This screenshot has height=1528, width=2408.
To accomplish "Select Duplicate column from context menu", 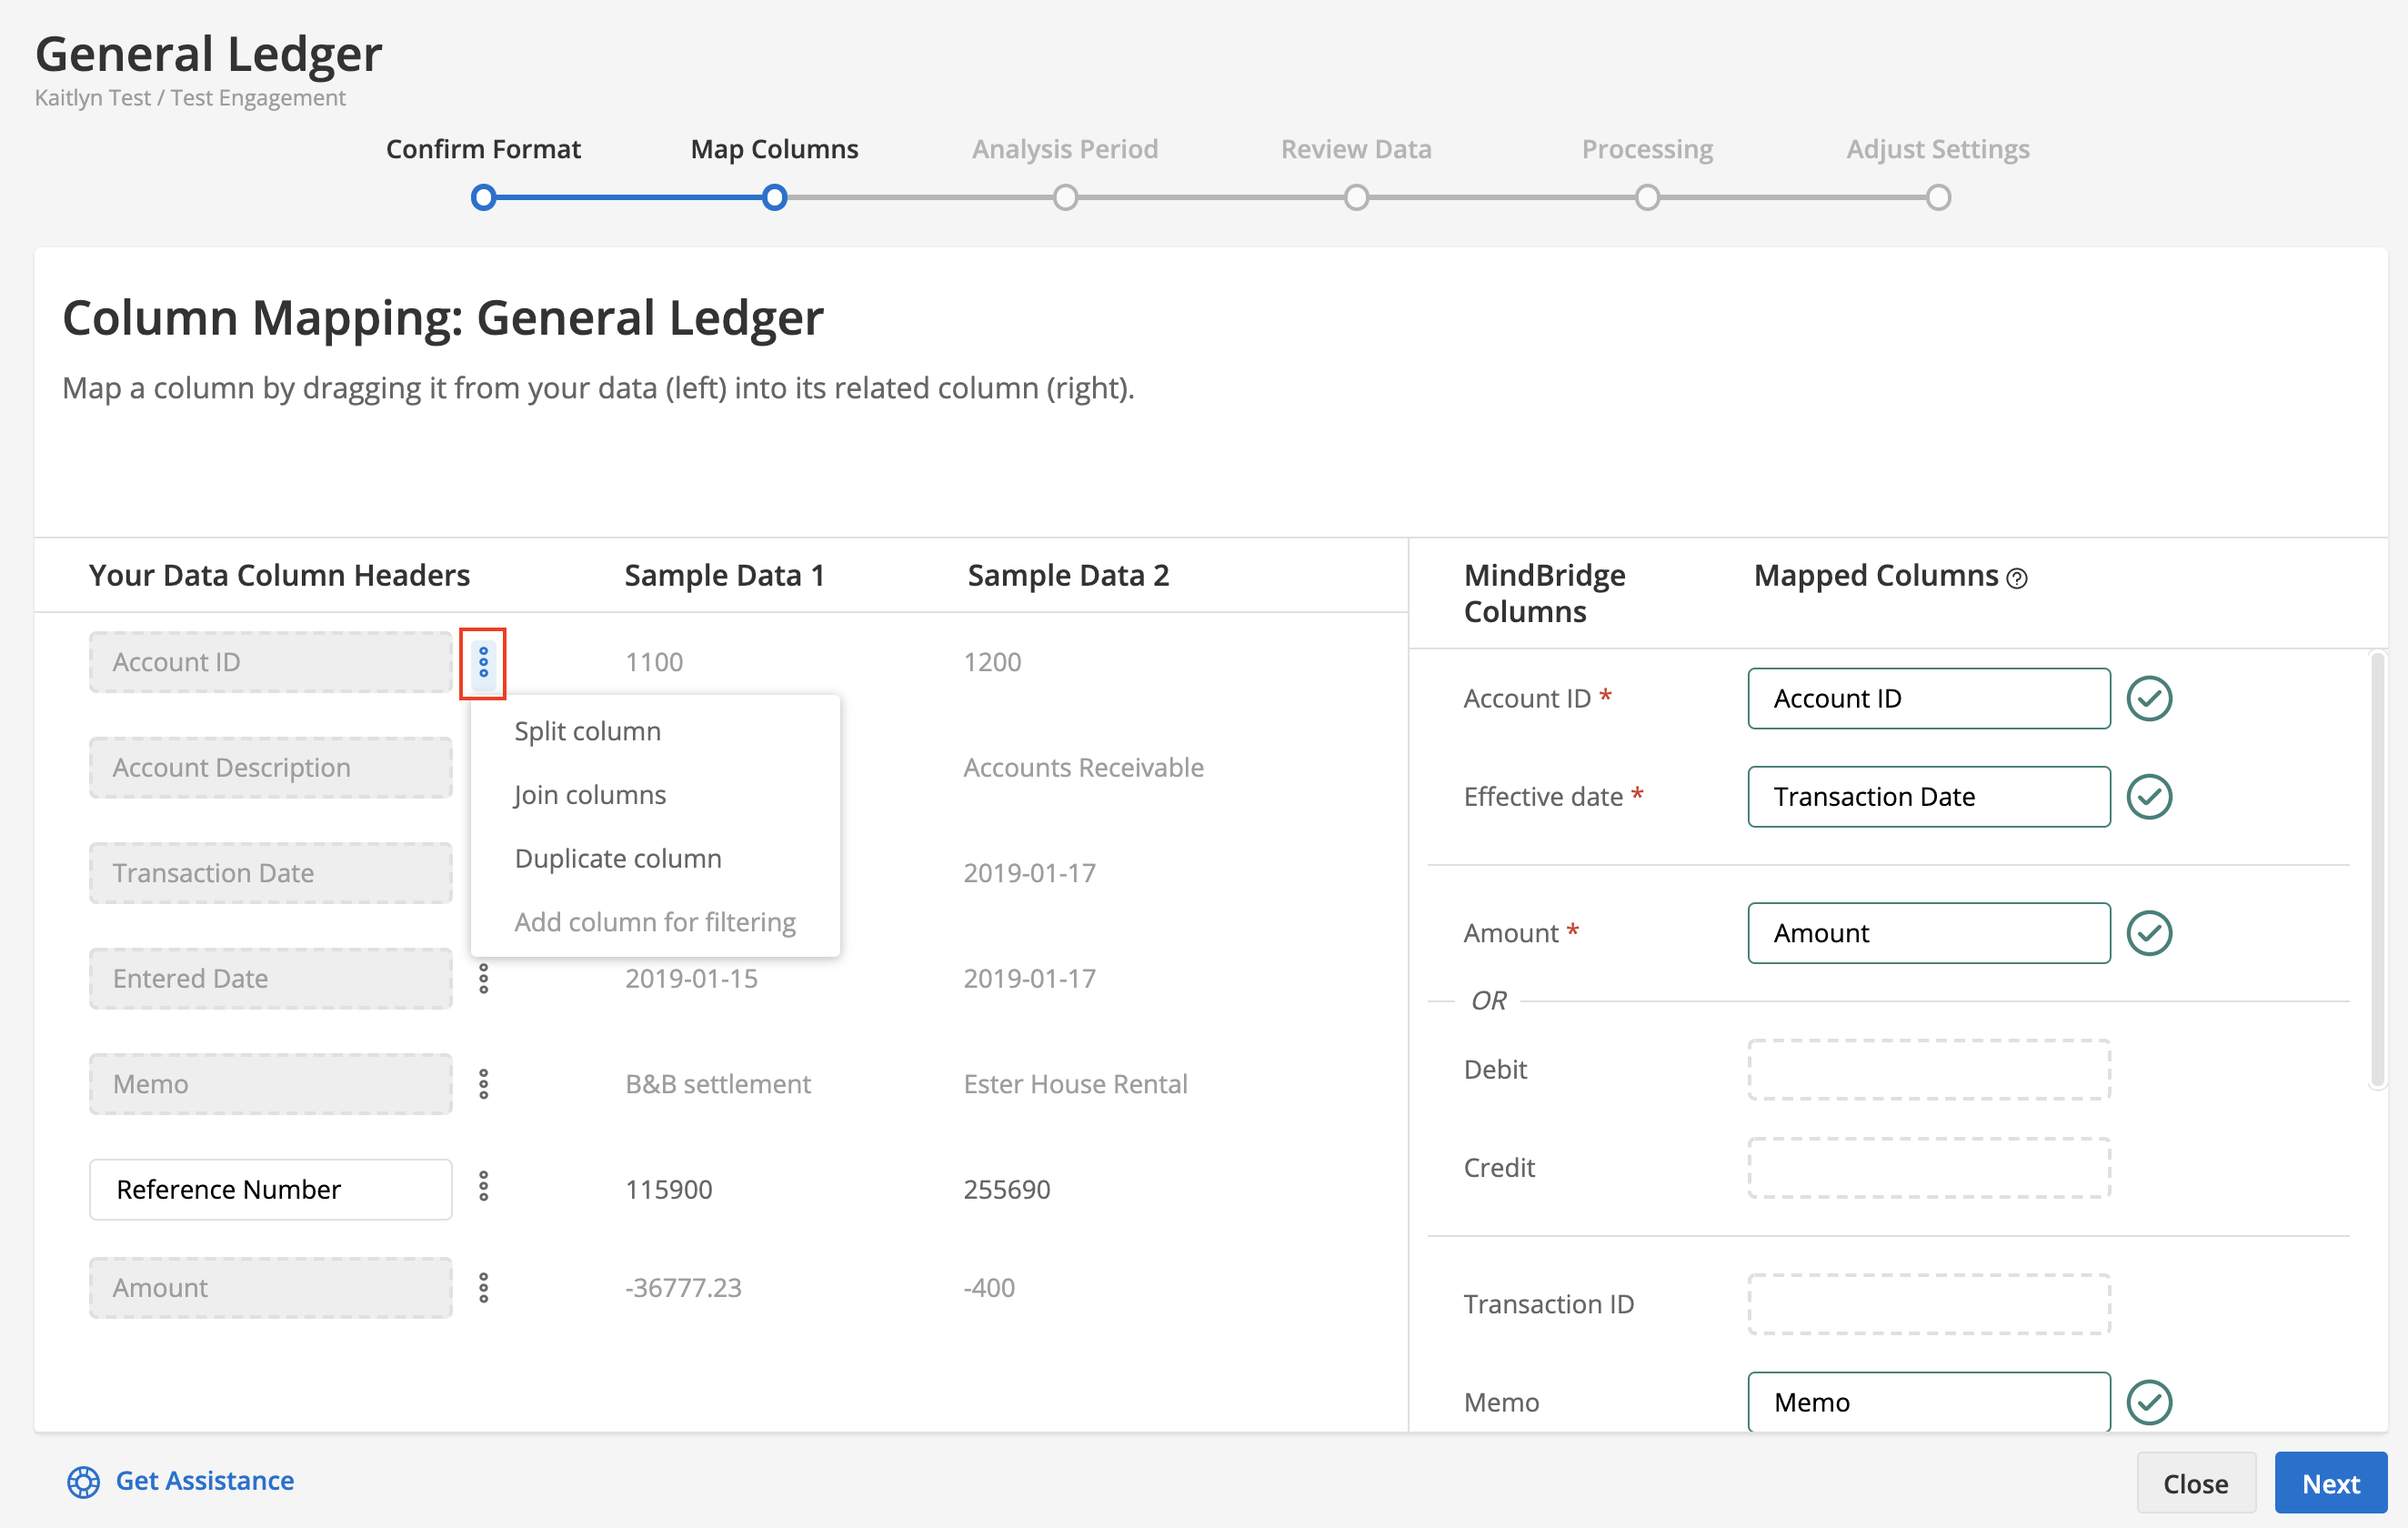I will coord(617,857).
